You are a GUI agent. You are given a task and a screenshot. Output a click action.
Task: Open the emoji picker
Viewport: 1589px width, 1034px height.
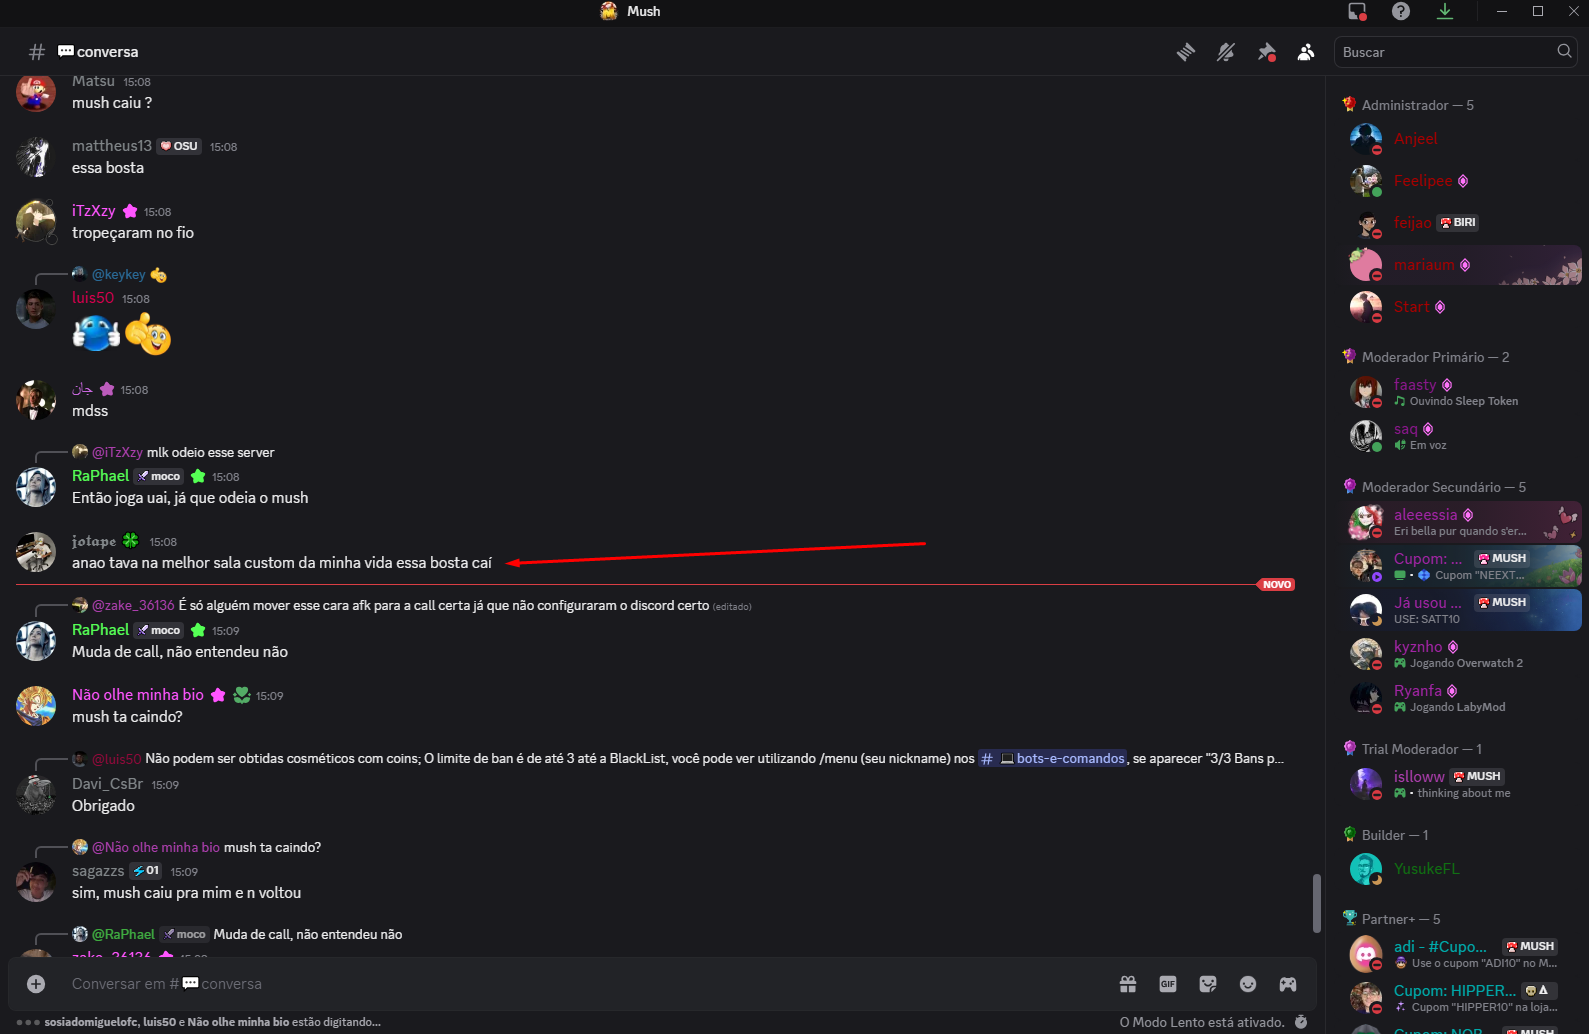[1248, 984]
